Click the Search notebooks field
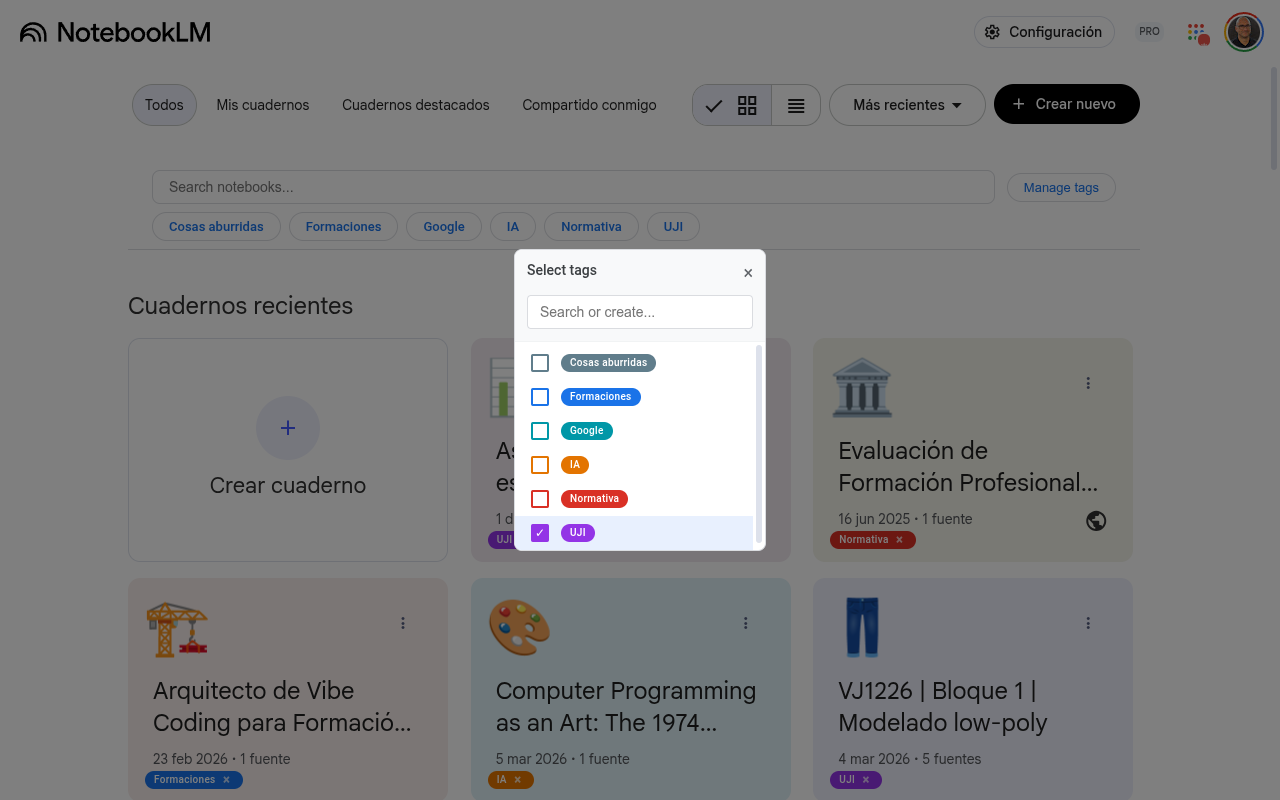The height and width of the screenshot is (800, 1280). point(573,187)
